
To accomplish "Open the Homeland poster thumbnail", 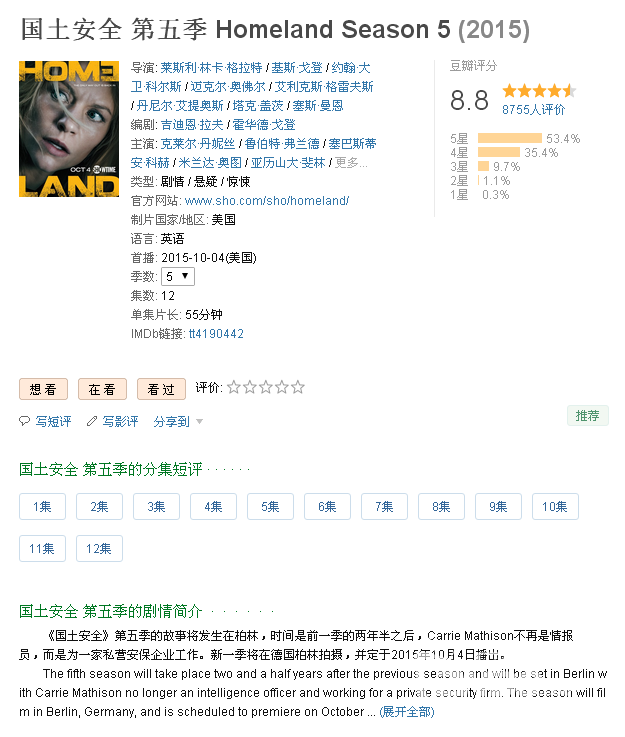I will [x=69, y=129].
